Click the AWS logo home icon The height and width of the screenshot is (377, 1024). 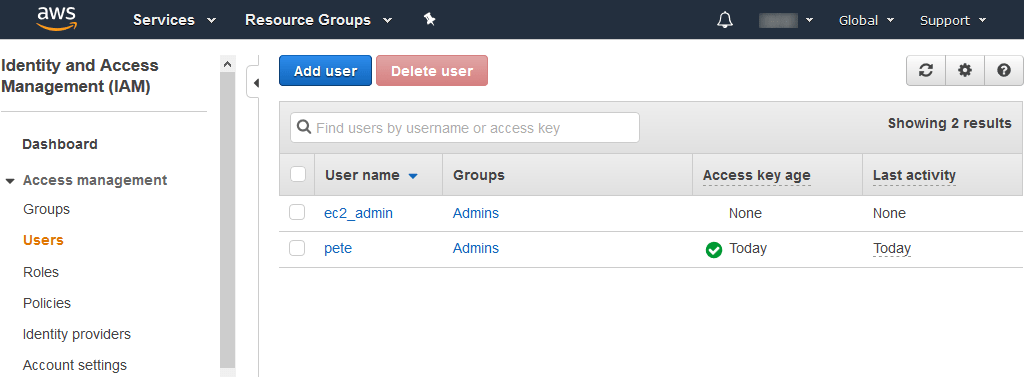[57, 19]
